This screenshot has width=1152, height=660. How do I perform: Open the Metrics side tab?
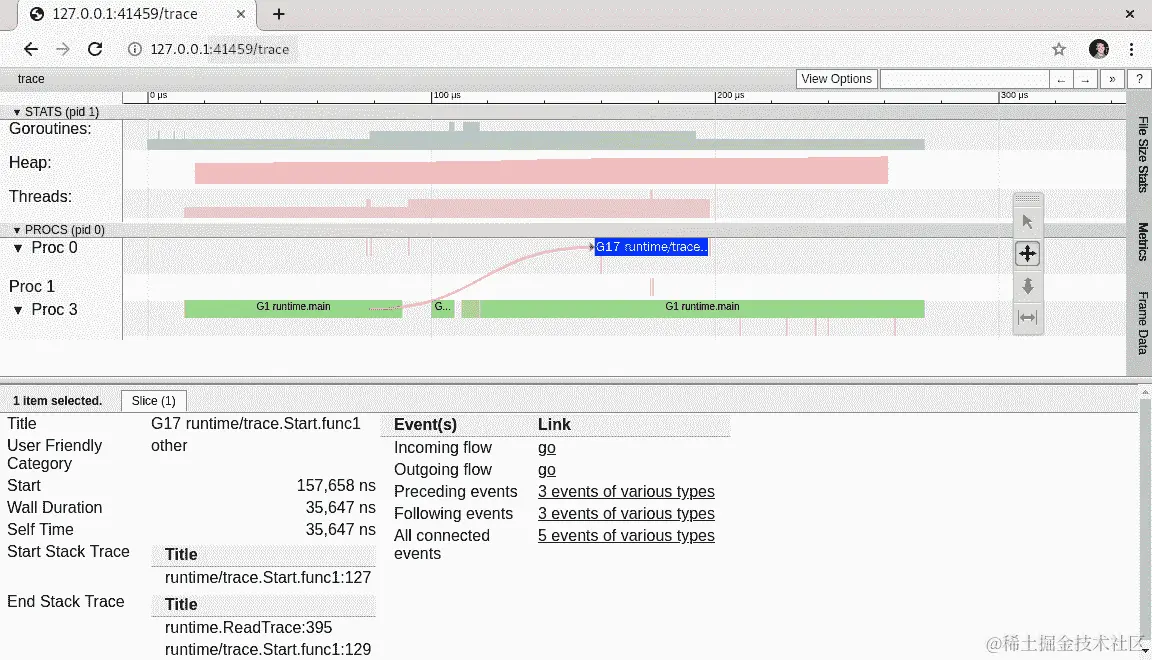click(x=1142, y=242)
